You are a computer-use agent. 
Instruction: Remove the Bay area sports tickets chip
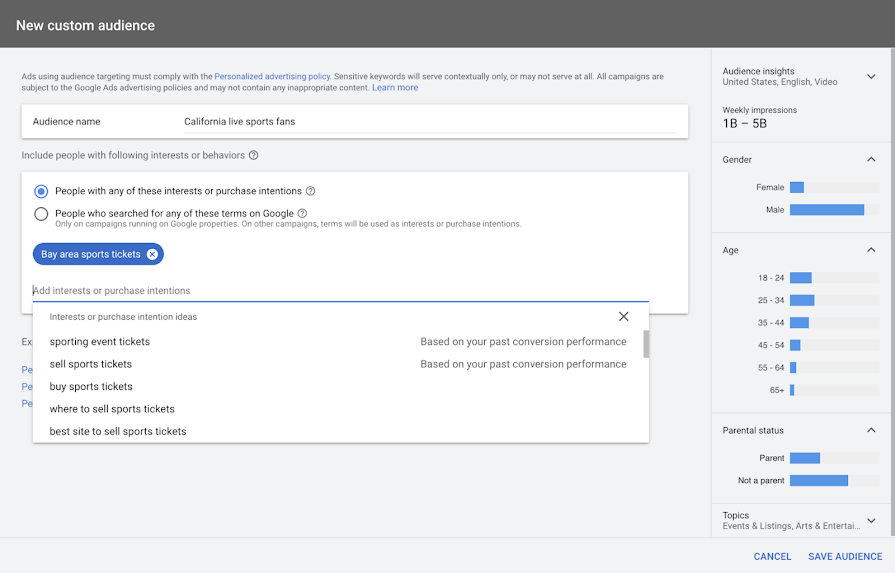[152, 254]
